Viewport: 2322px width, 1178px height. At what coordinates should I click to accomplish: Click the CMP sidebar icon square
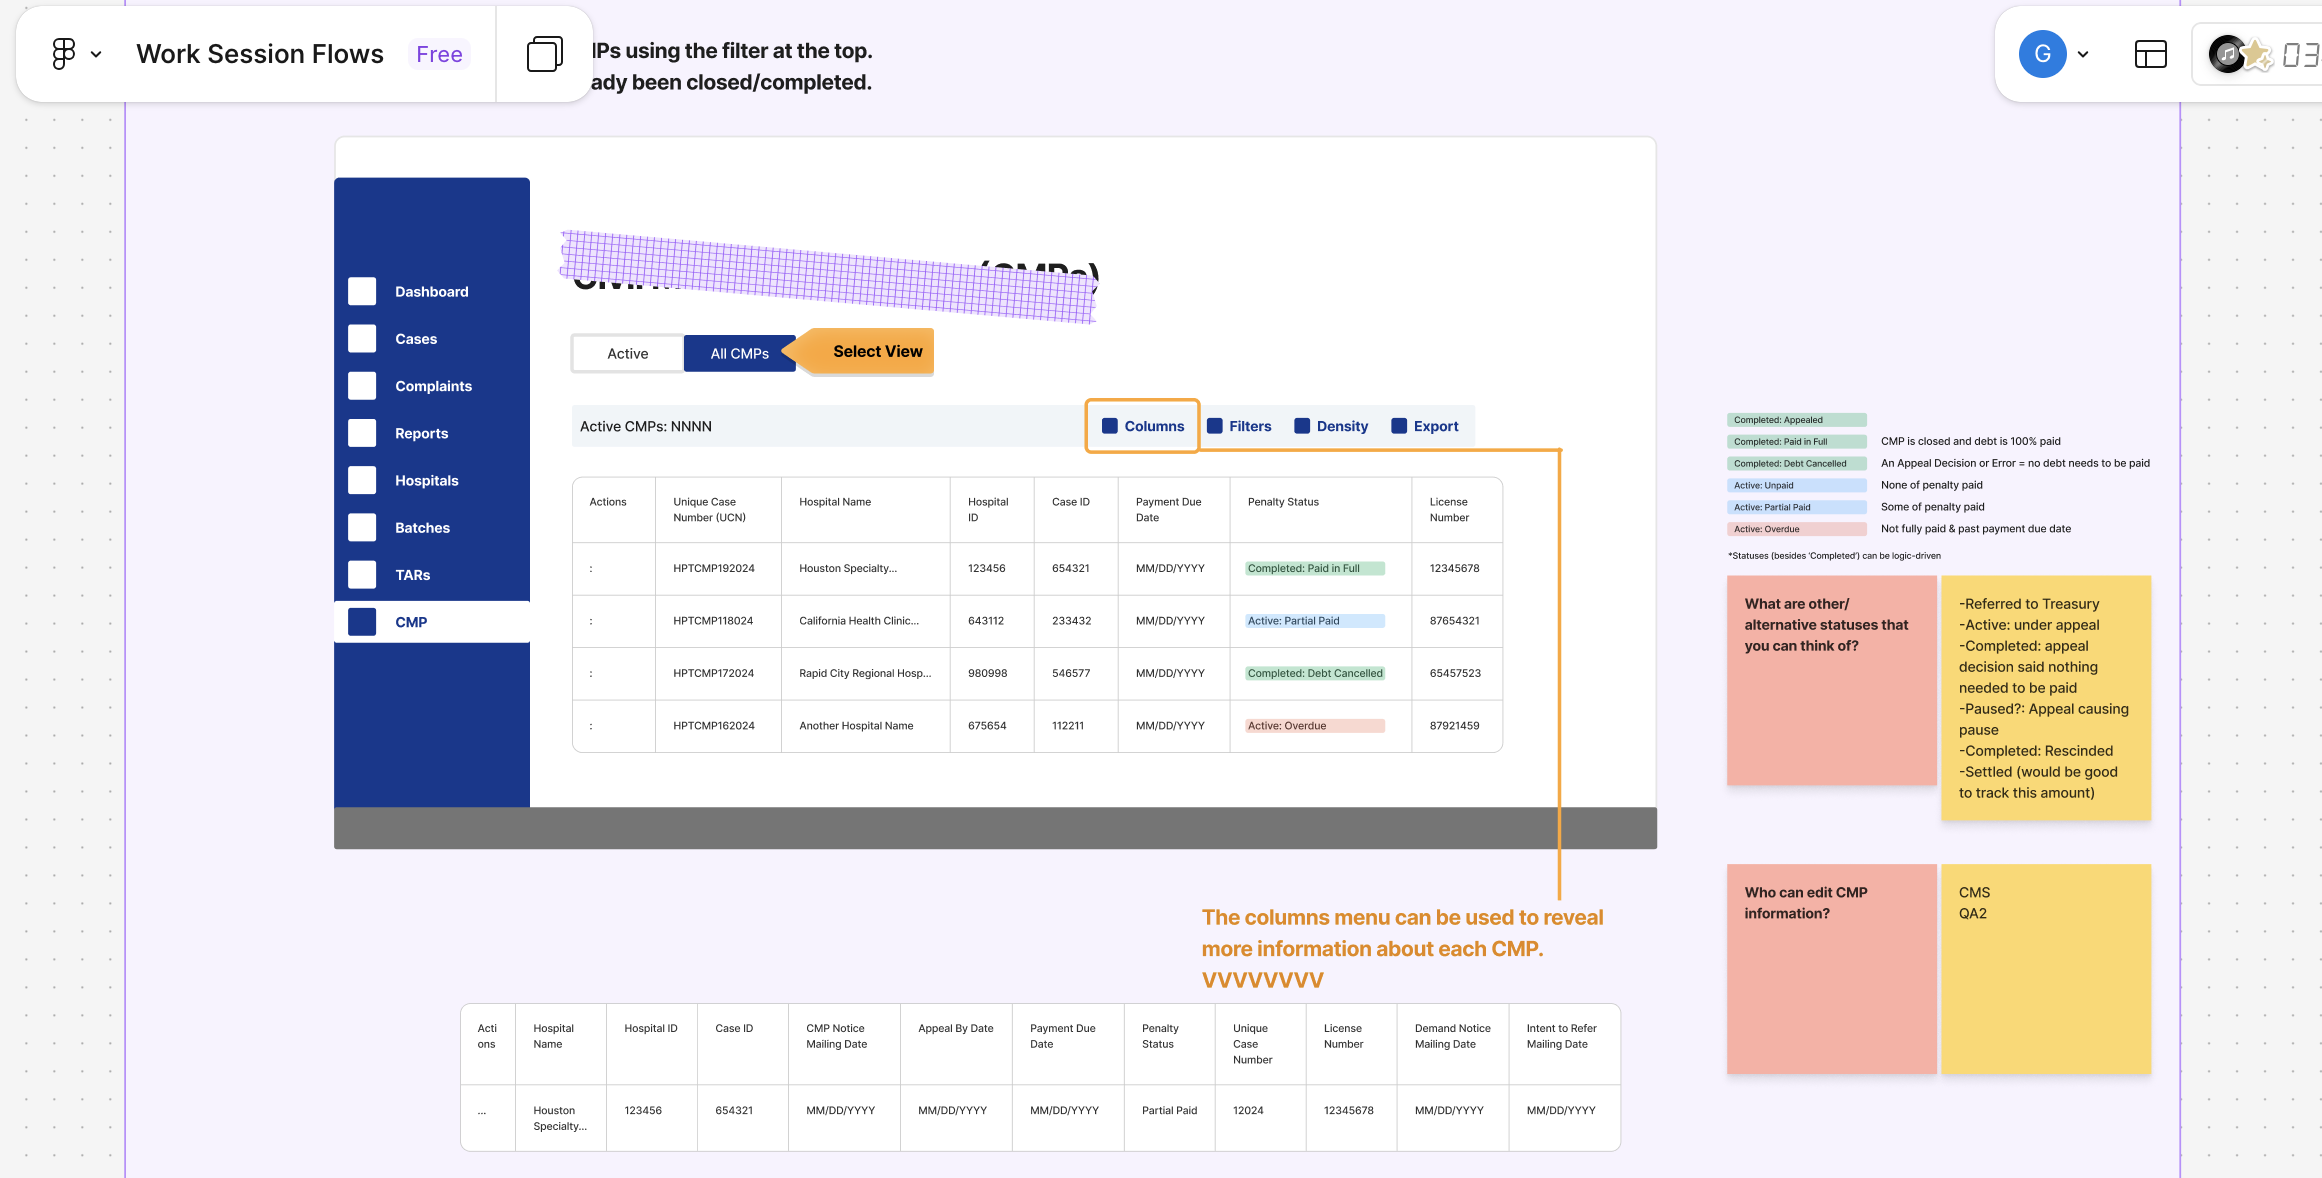(x=362, y=622)
